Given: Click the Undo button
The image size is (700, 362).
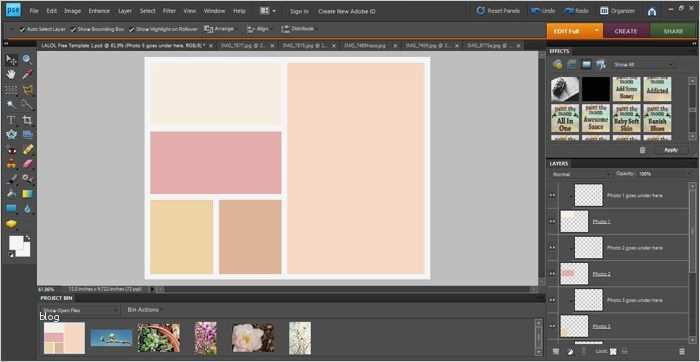Looking at the screenshot, I should click(543, 11).
